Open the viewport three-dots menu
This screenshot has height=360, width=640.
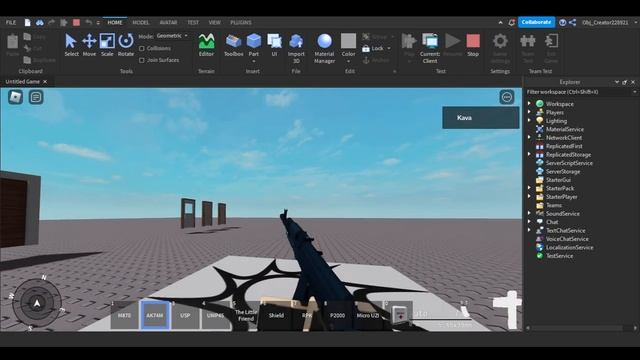click(x=507, y=97)
